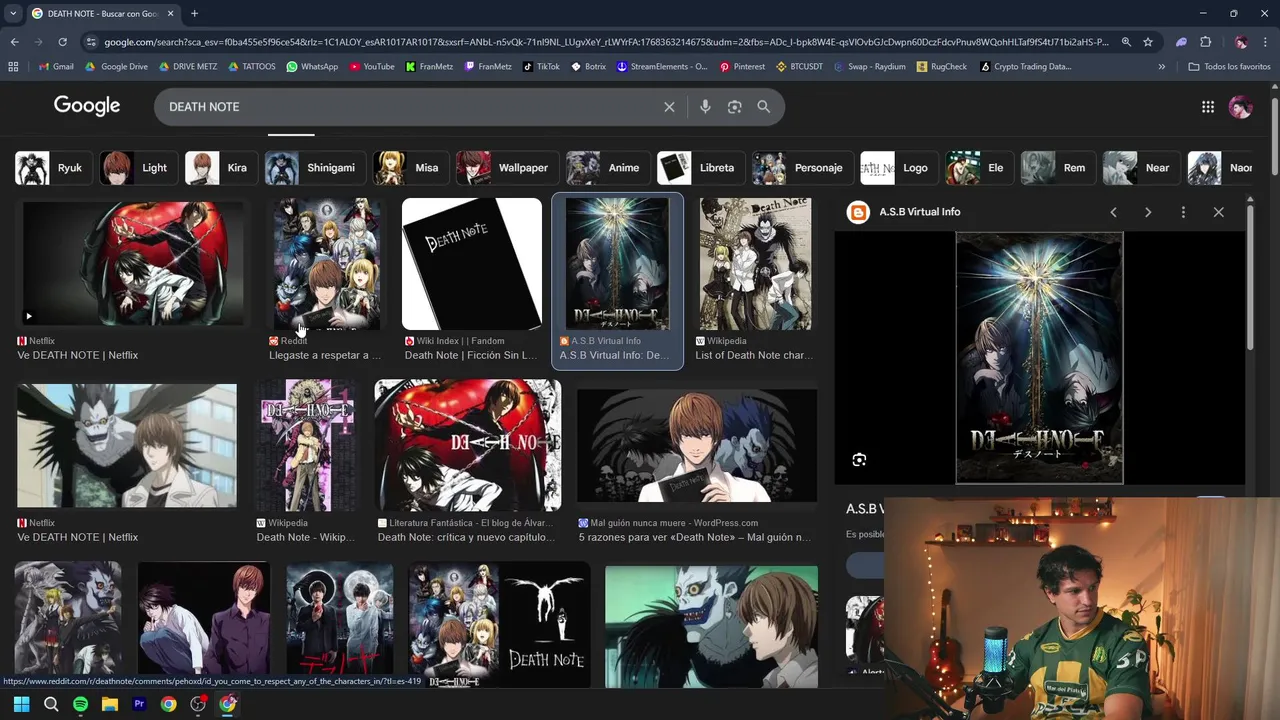
Task: Click the Chrome address bar
Action: (607, 42)
